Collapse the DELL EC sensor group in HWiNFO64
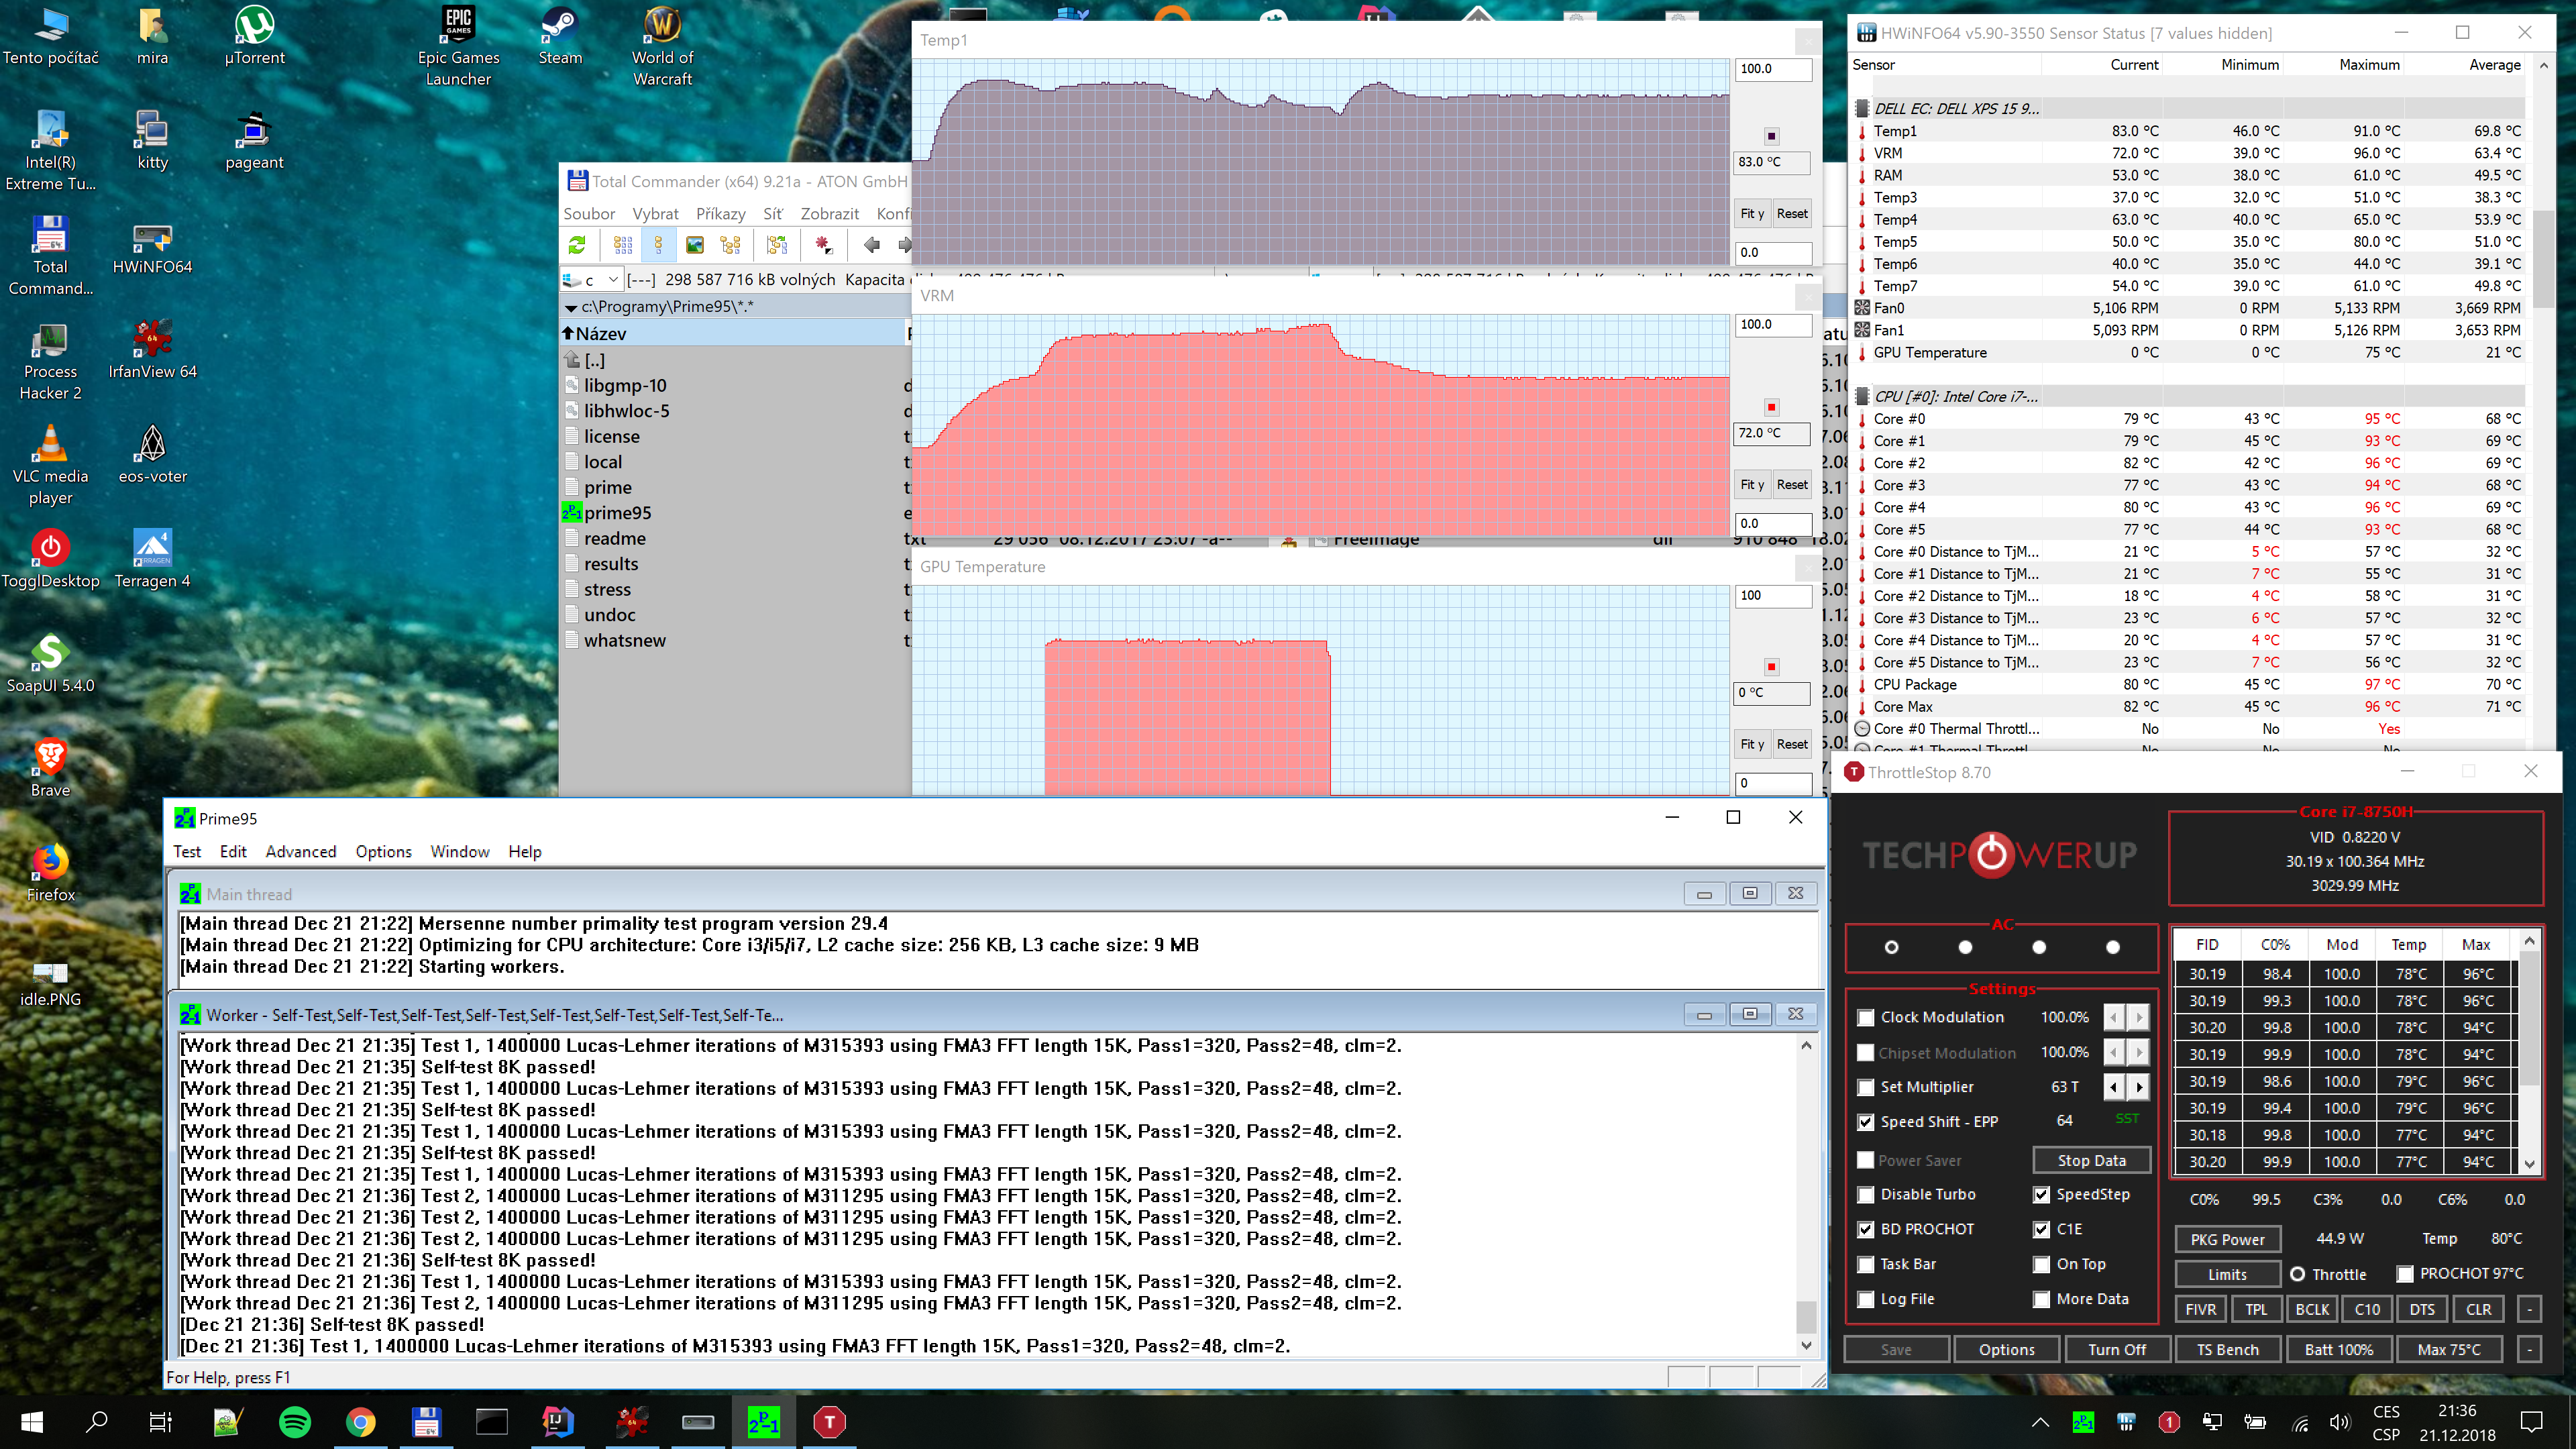This screenshot has height=1449, width=2576. pos(1862,109)
